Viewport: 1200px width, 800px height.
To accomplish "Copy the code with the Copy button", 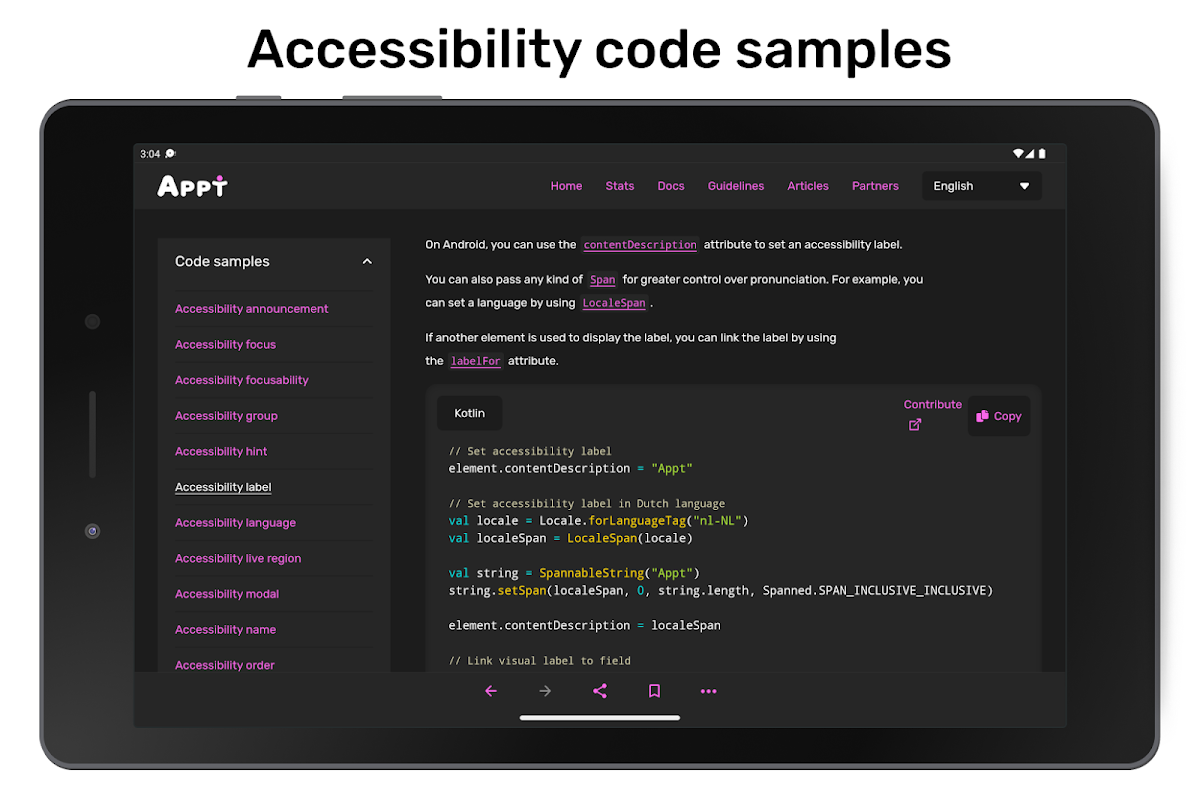I will pyautogui.click(x=999, y=416).
